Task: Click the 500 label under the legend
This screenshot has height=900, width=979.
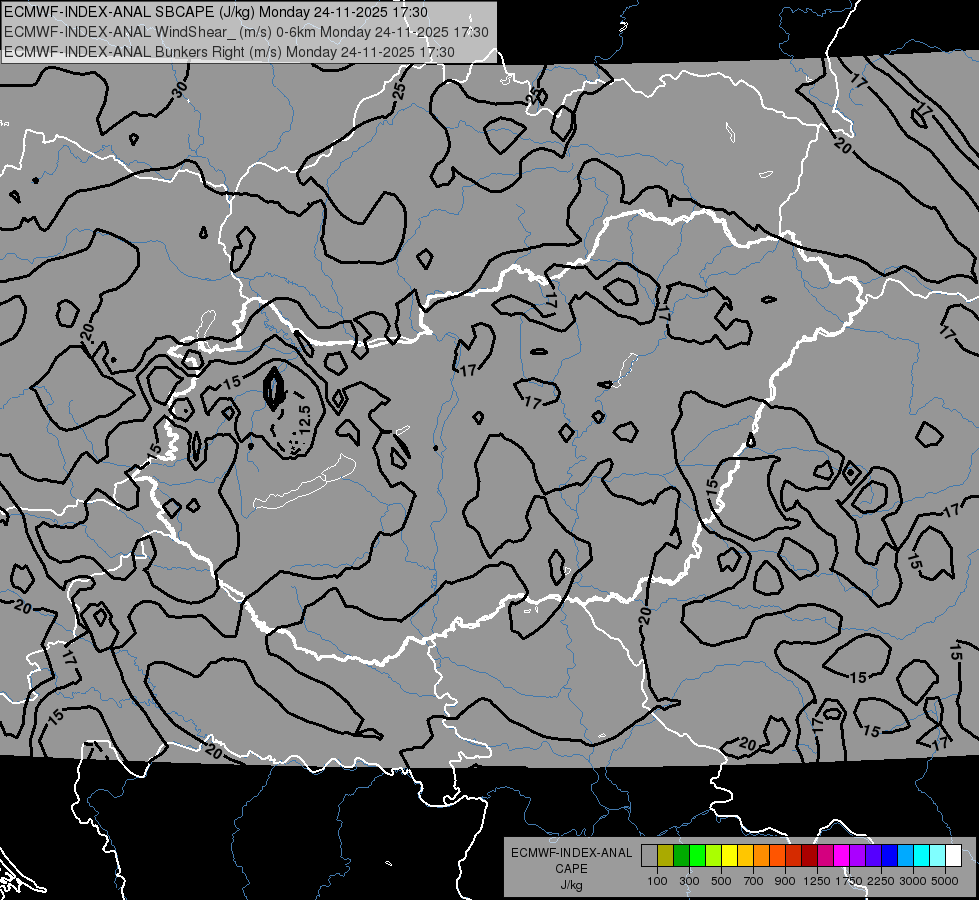Action: (x=721, y=881)
